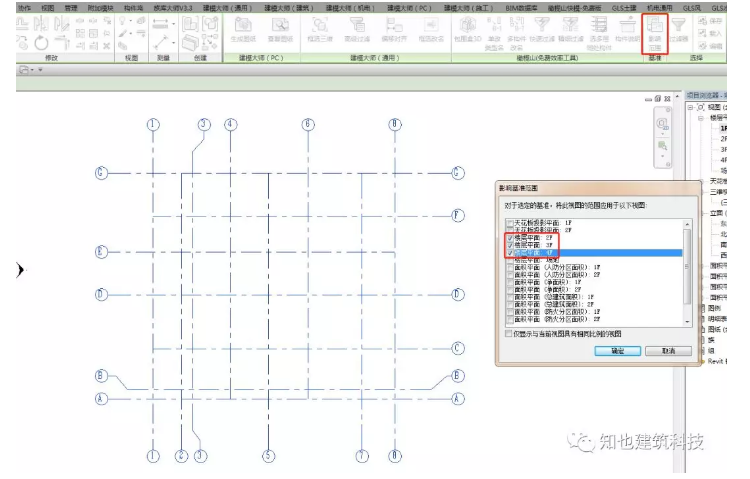Choose the Rotate tool in 修改 panel
This screenshot has width=750, height=479.
(x=41, y=44)
